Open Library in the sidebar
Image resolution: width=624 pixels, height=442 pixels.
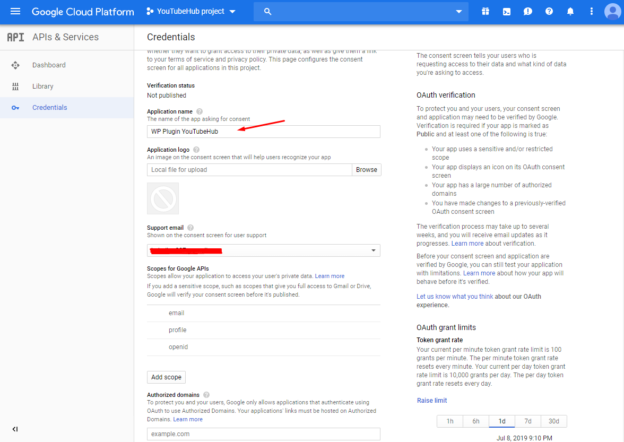(44, 86)
